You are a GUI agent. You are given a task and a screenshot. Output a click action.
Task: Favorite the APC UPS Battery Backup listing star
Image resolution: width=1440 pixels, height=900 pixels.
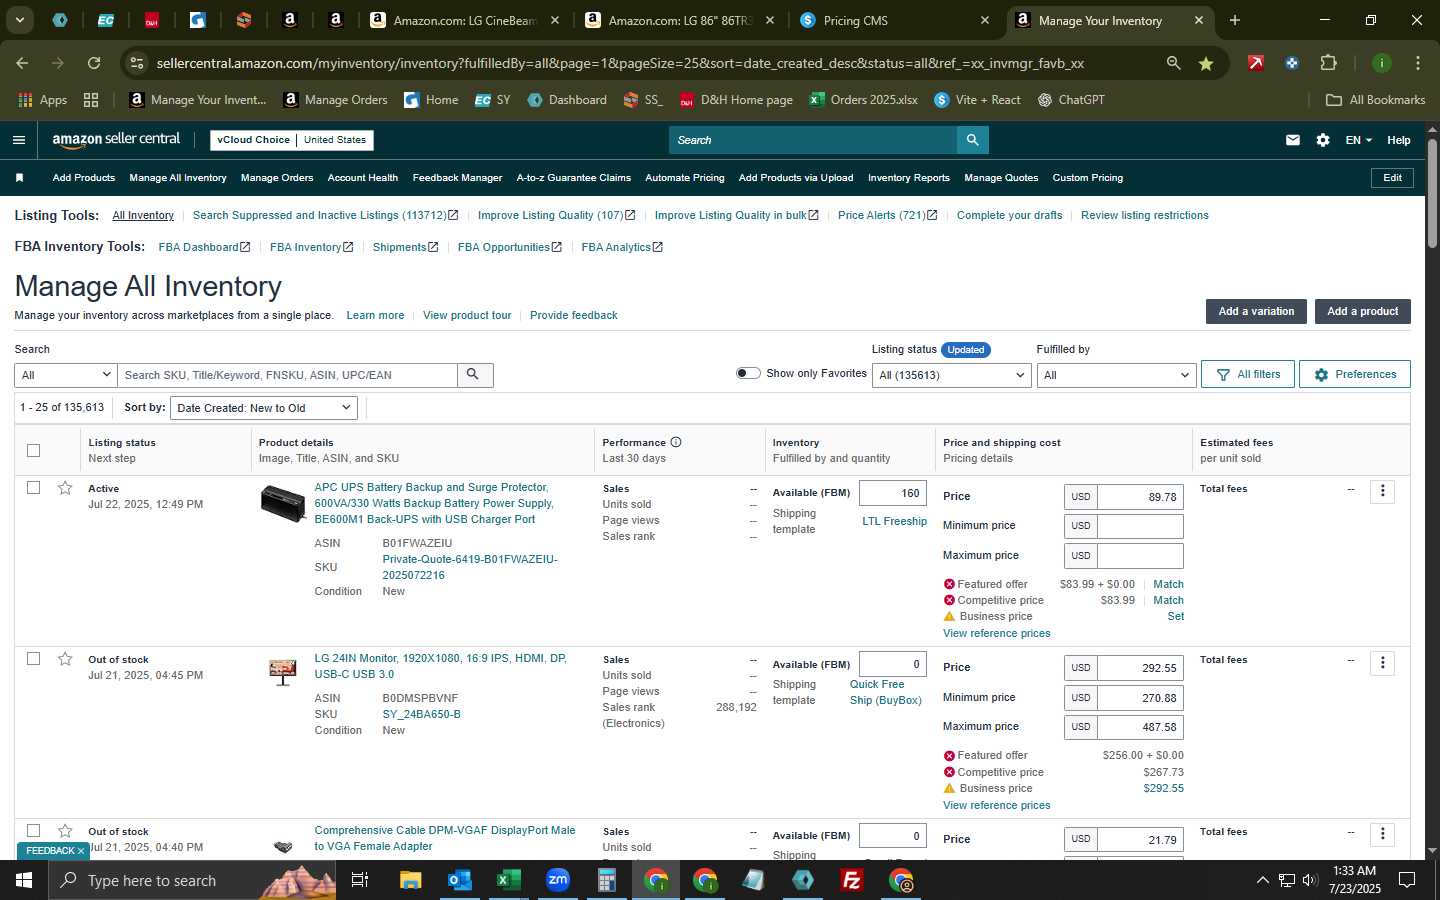[65, 488]
